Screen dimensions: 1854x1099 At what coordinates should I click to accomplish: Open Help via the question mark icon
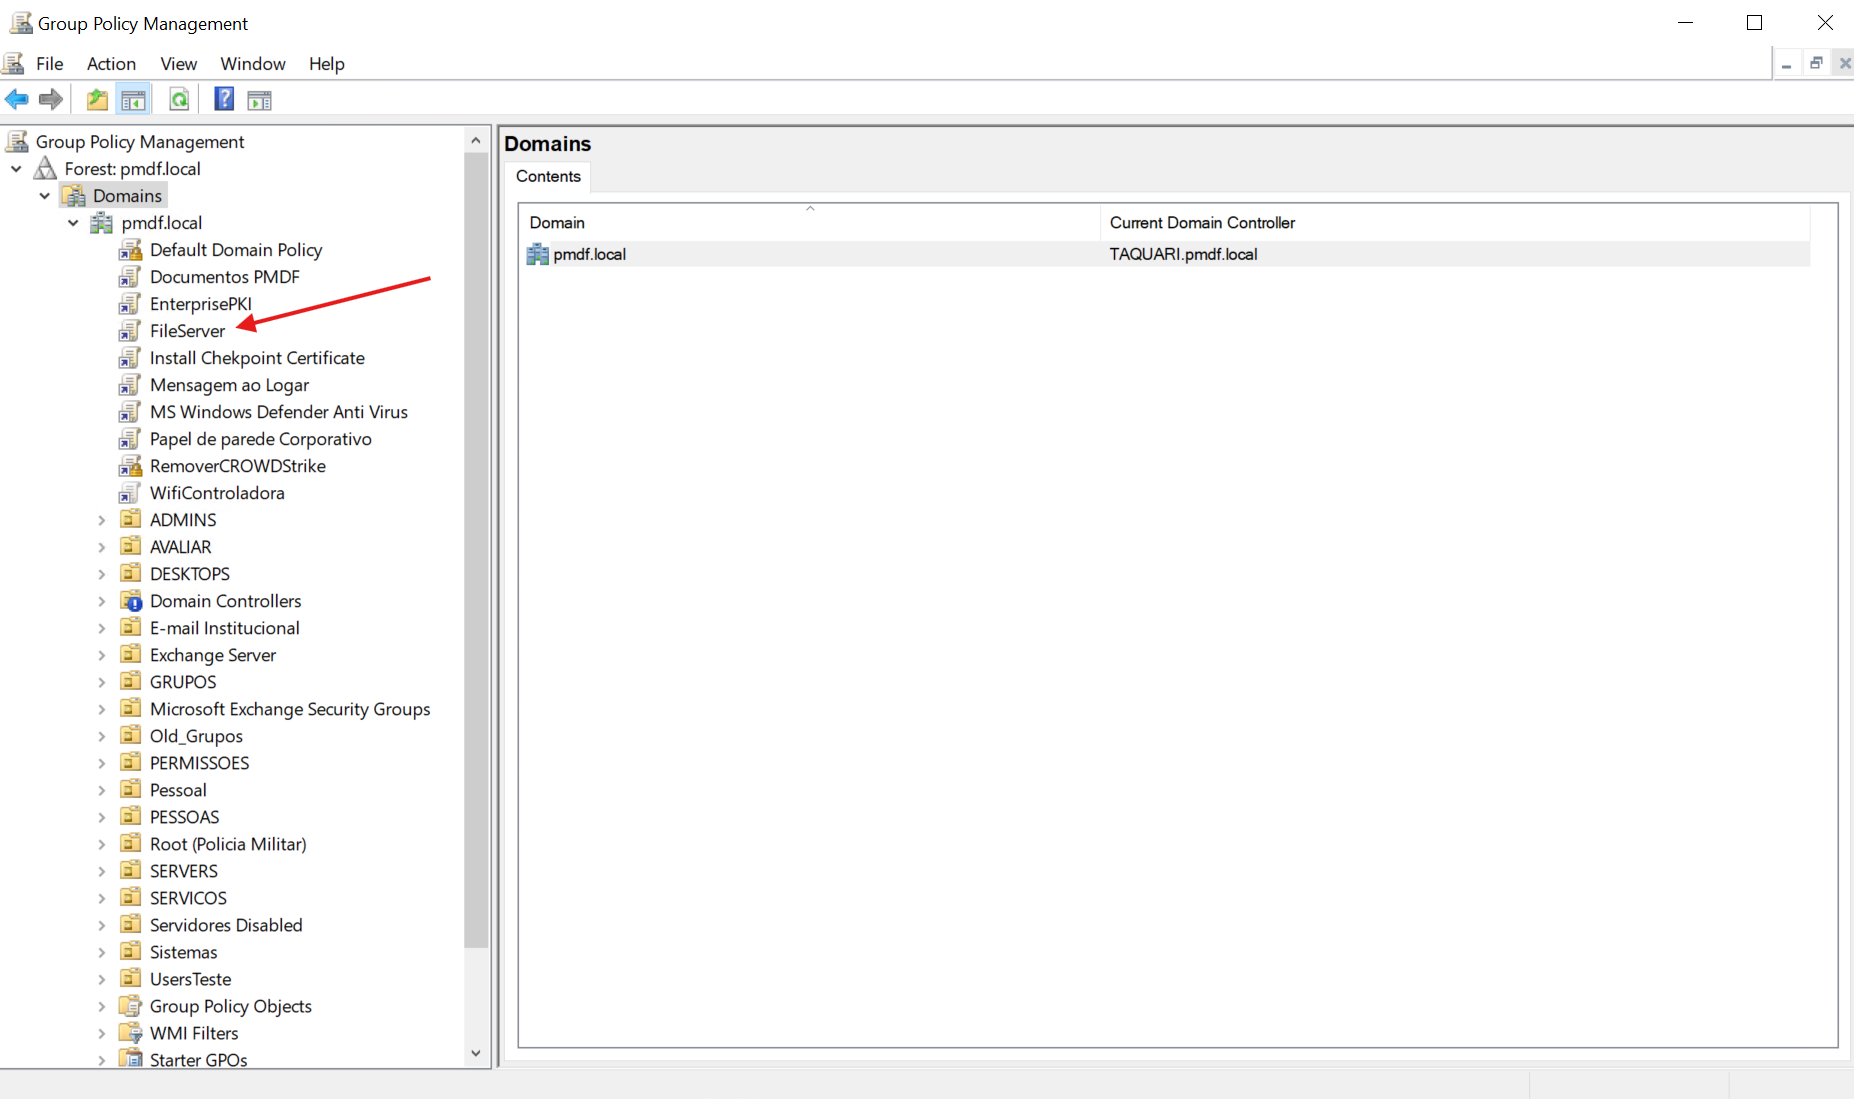click(224, 100)
